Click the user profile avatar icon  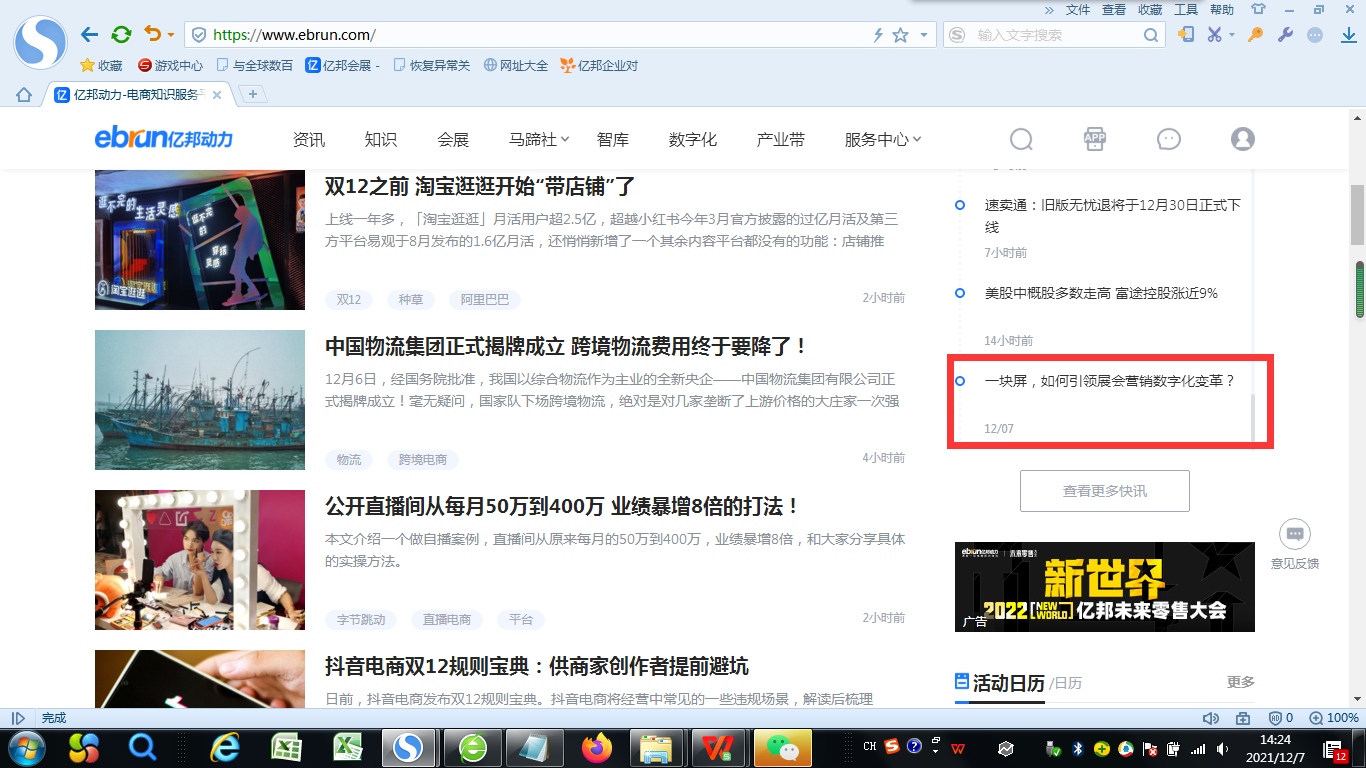(x=1243, y=139)
